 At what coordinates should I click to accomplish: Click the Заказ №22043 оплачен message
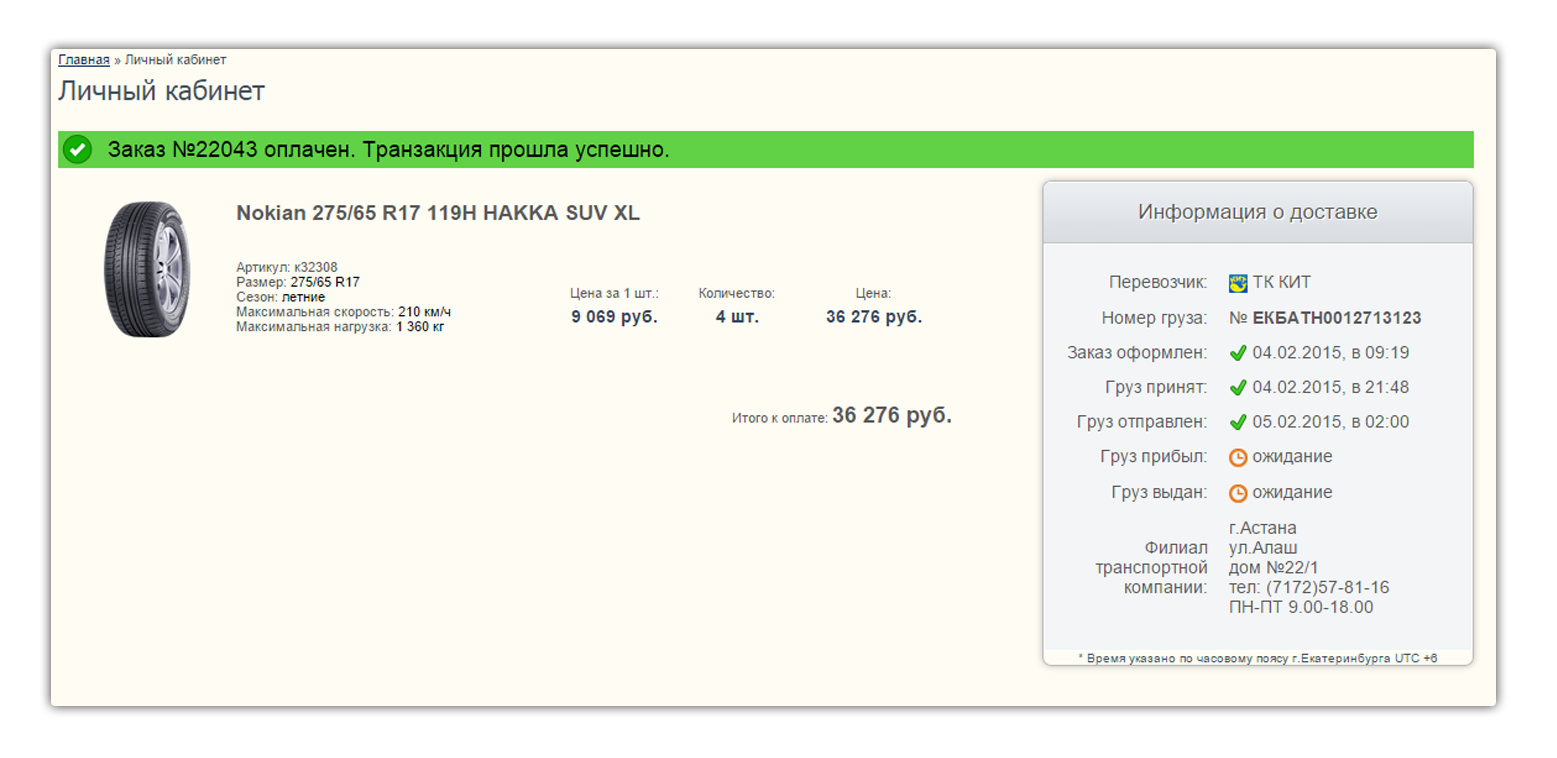pyautogui.click(x=388, y=150)
